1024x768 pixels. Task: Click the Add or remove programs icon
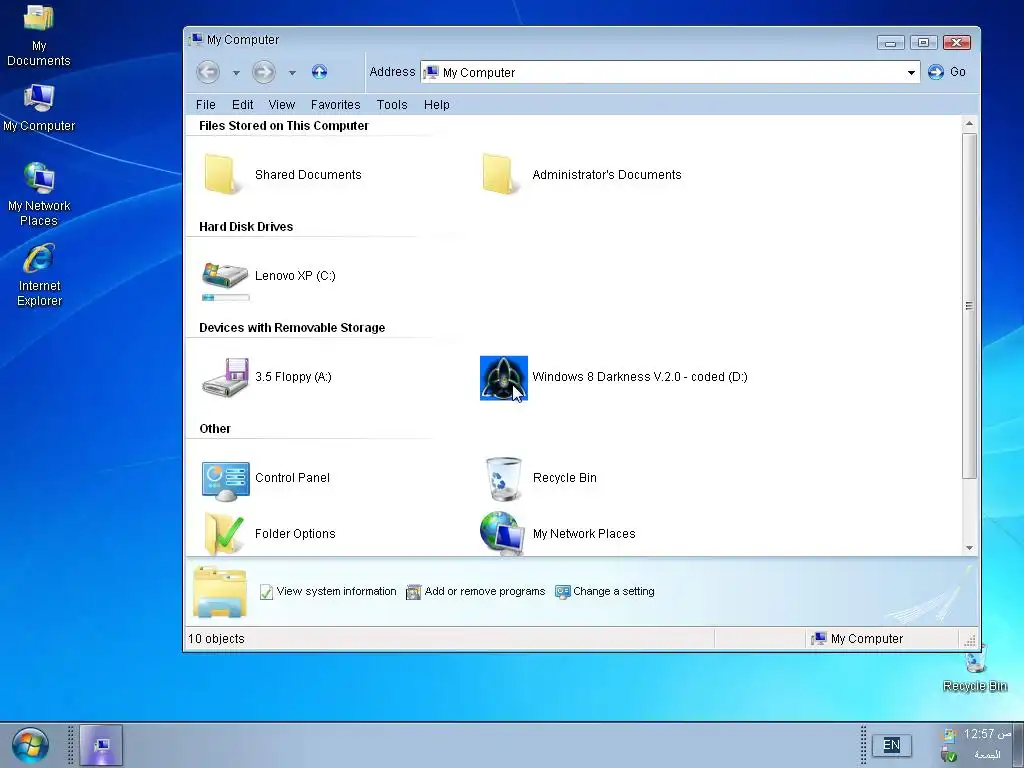click(413, 592)
